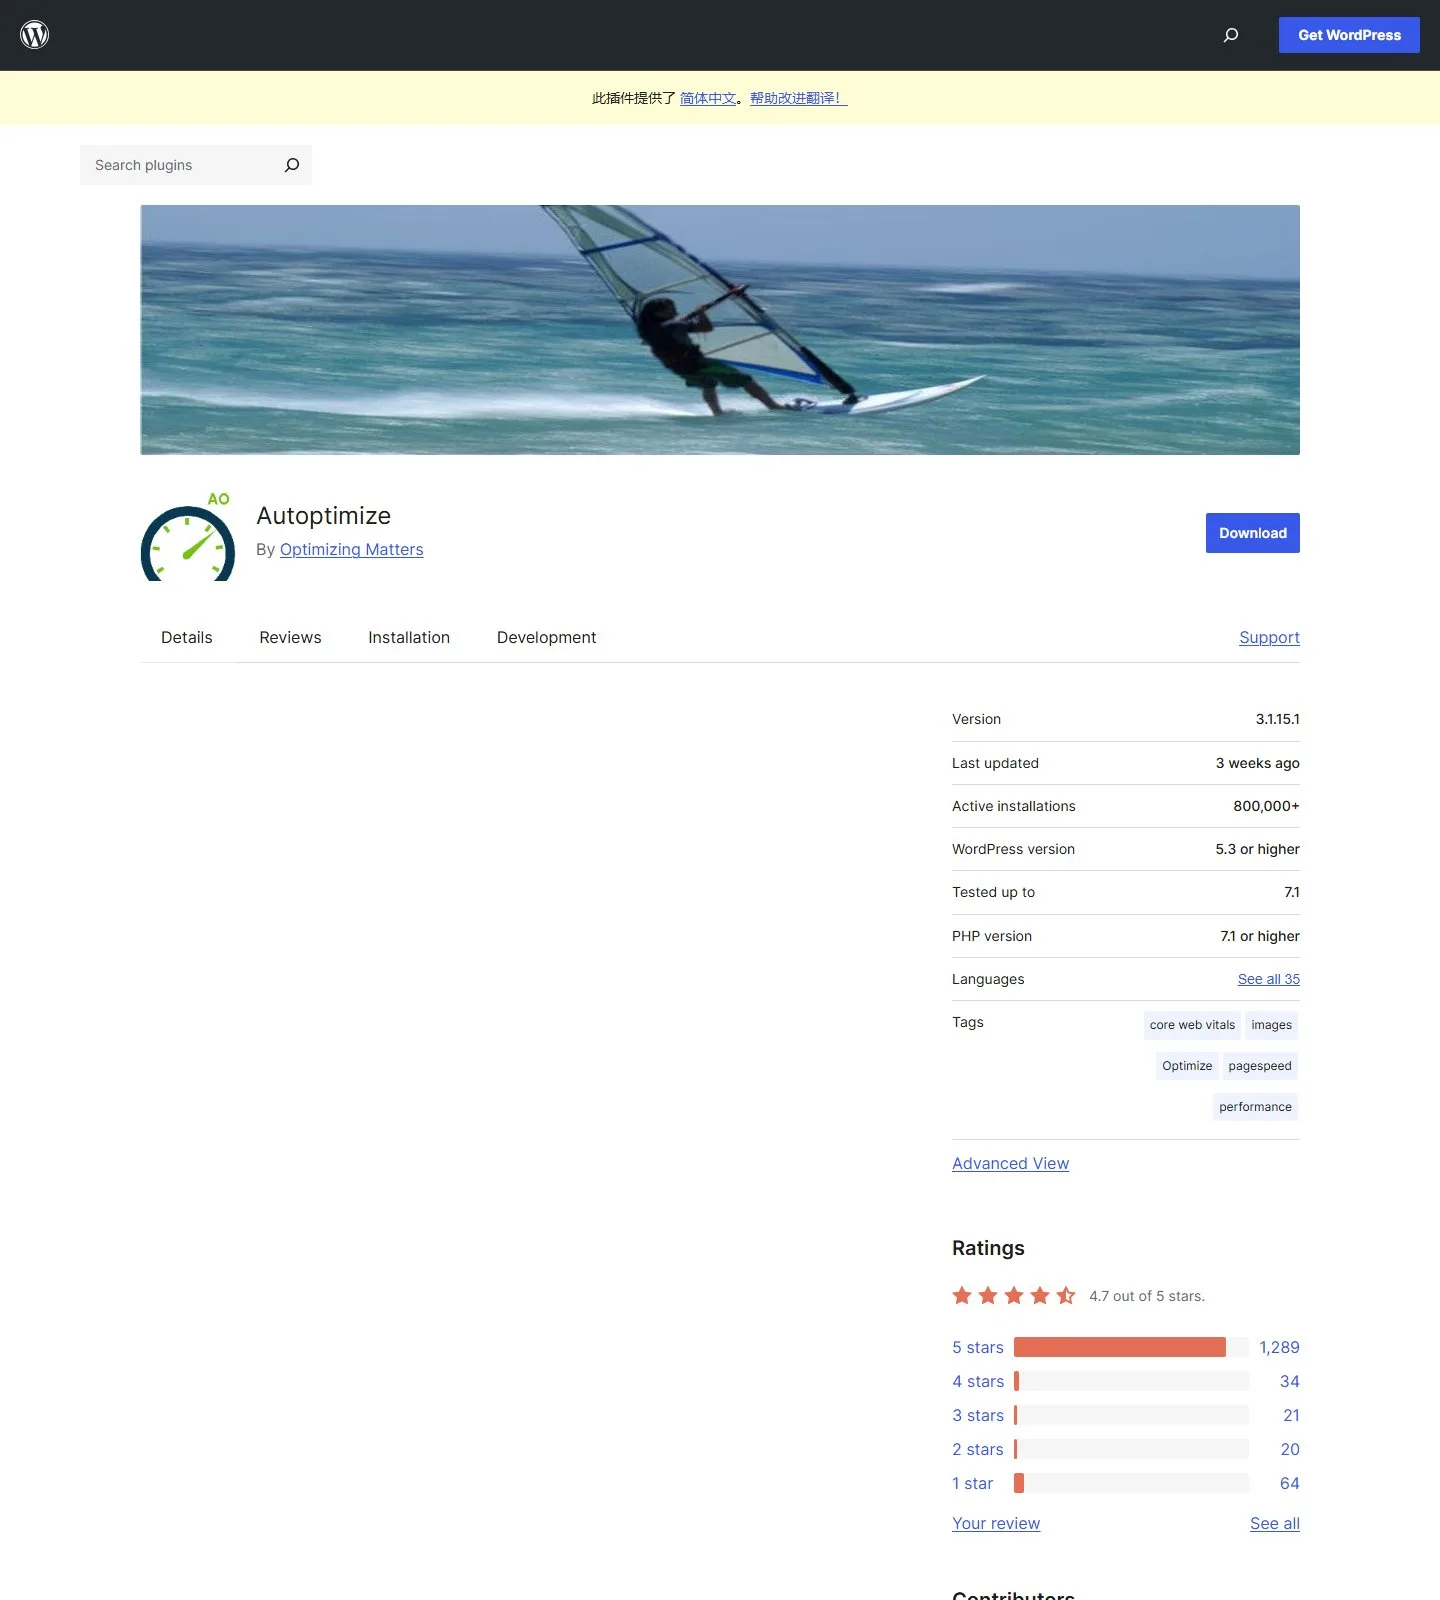Switch to the Reviews tab
Screen dimensions: 1440x1600
click(x=290, y=638)
